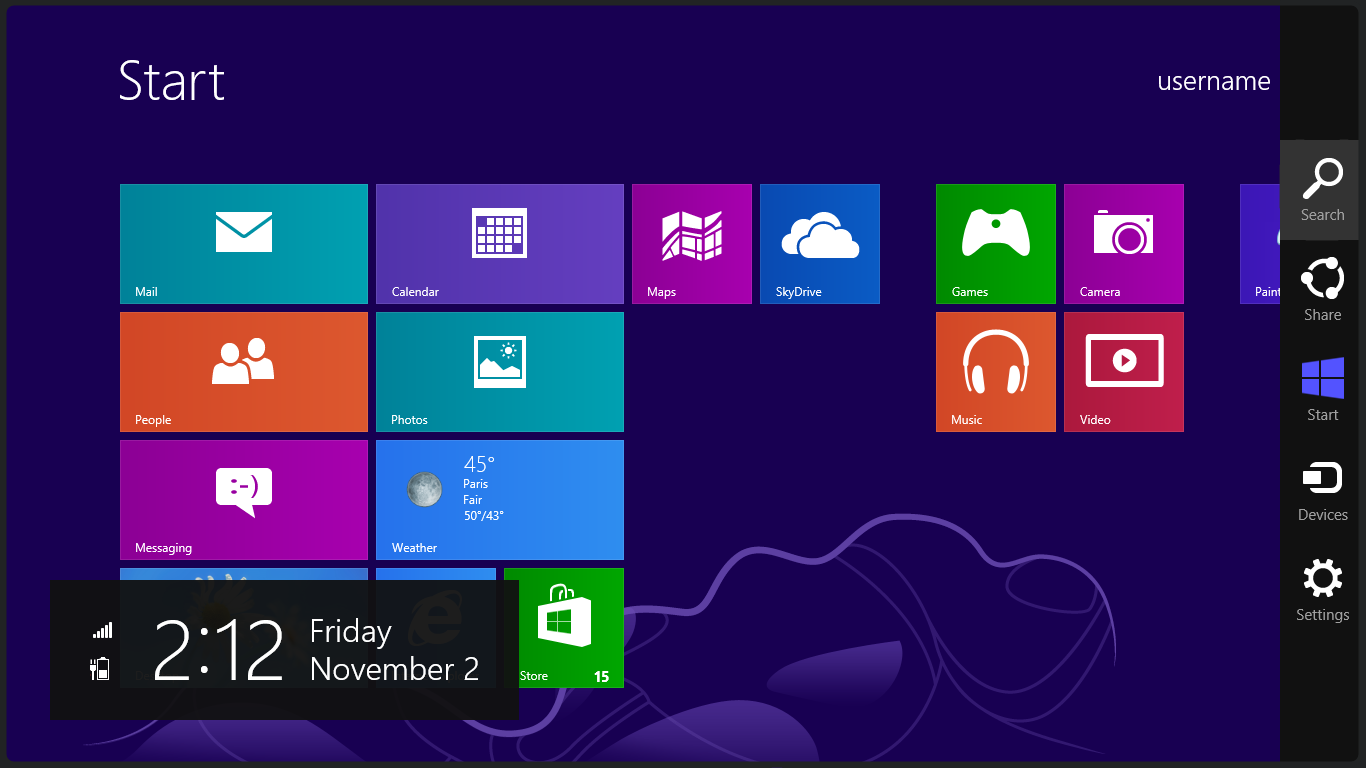
Task: Open the SkyDrive cloud tile
Action: (820, 244)
